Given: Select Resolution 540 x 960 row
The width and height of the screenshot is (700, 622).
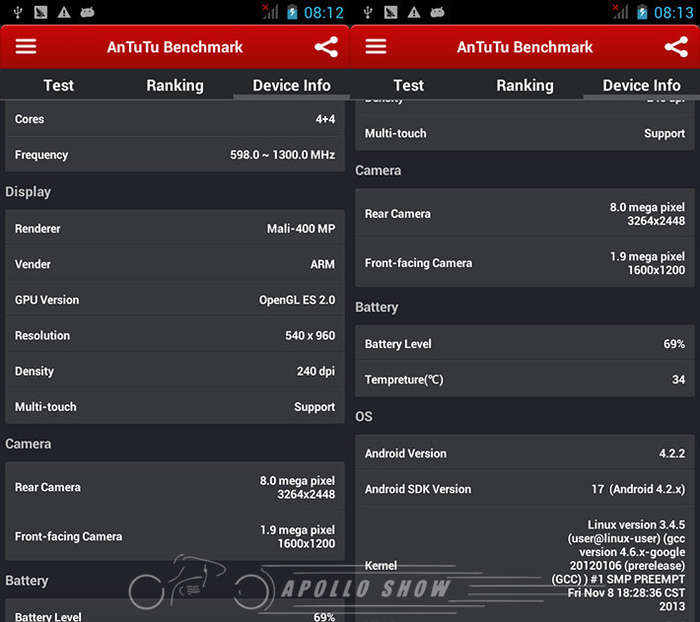Looking at the screenshot, I should [175, 335].
